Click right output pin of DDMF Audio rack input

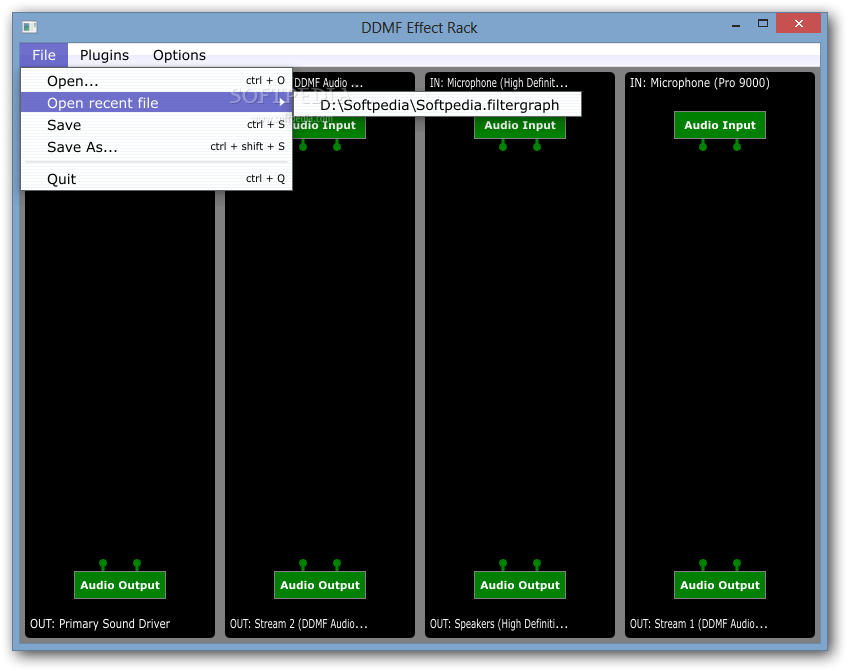[337, 145]
